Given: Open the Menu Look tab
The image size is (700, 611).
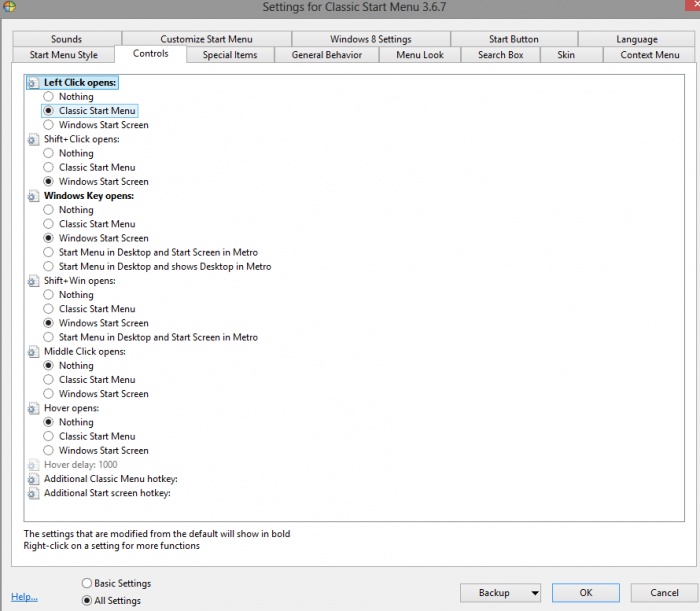Looking at the screenshot, I should pos(420,55).
